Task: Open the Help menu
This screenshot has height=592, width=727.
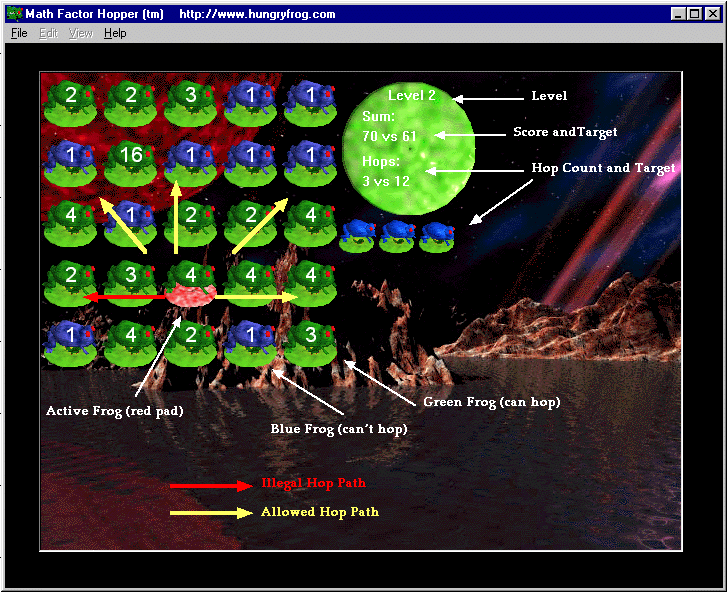Action: tap(115, 33)
